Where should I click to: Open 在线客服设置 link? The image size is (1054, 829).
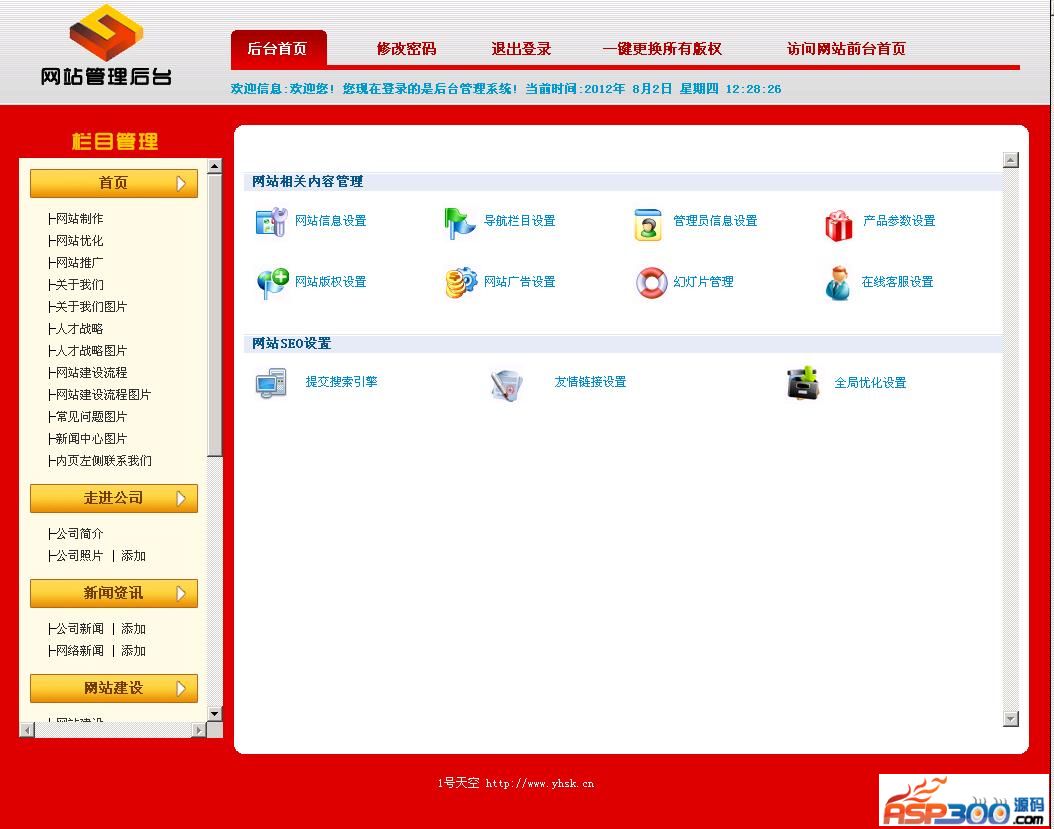pyautogui.click(x=897, y=282)
